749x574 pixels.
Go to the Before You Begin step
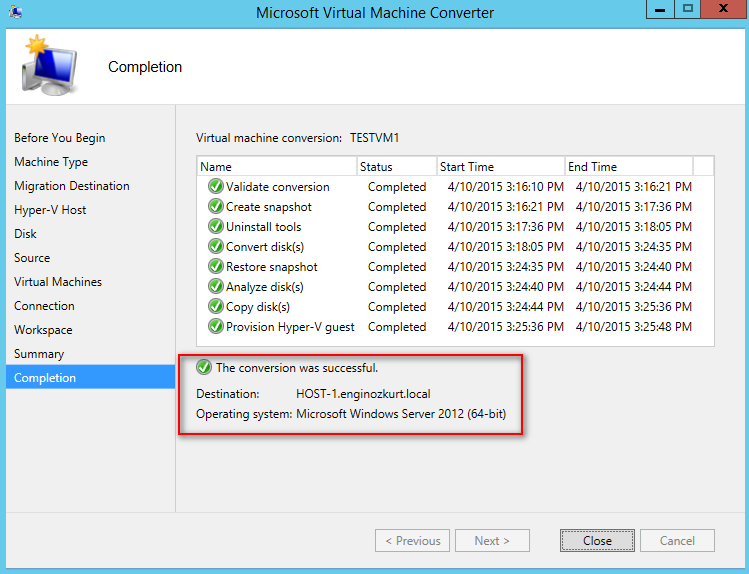point(60,138)
